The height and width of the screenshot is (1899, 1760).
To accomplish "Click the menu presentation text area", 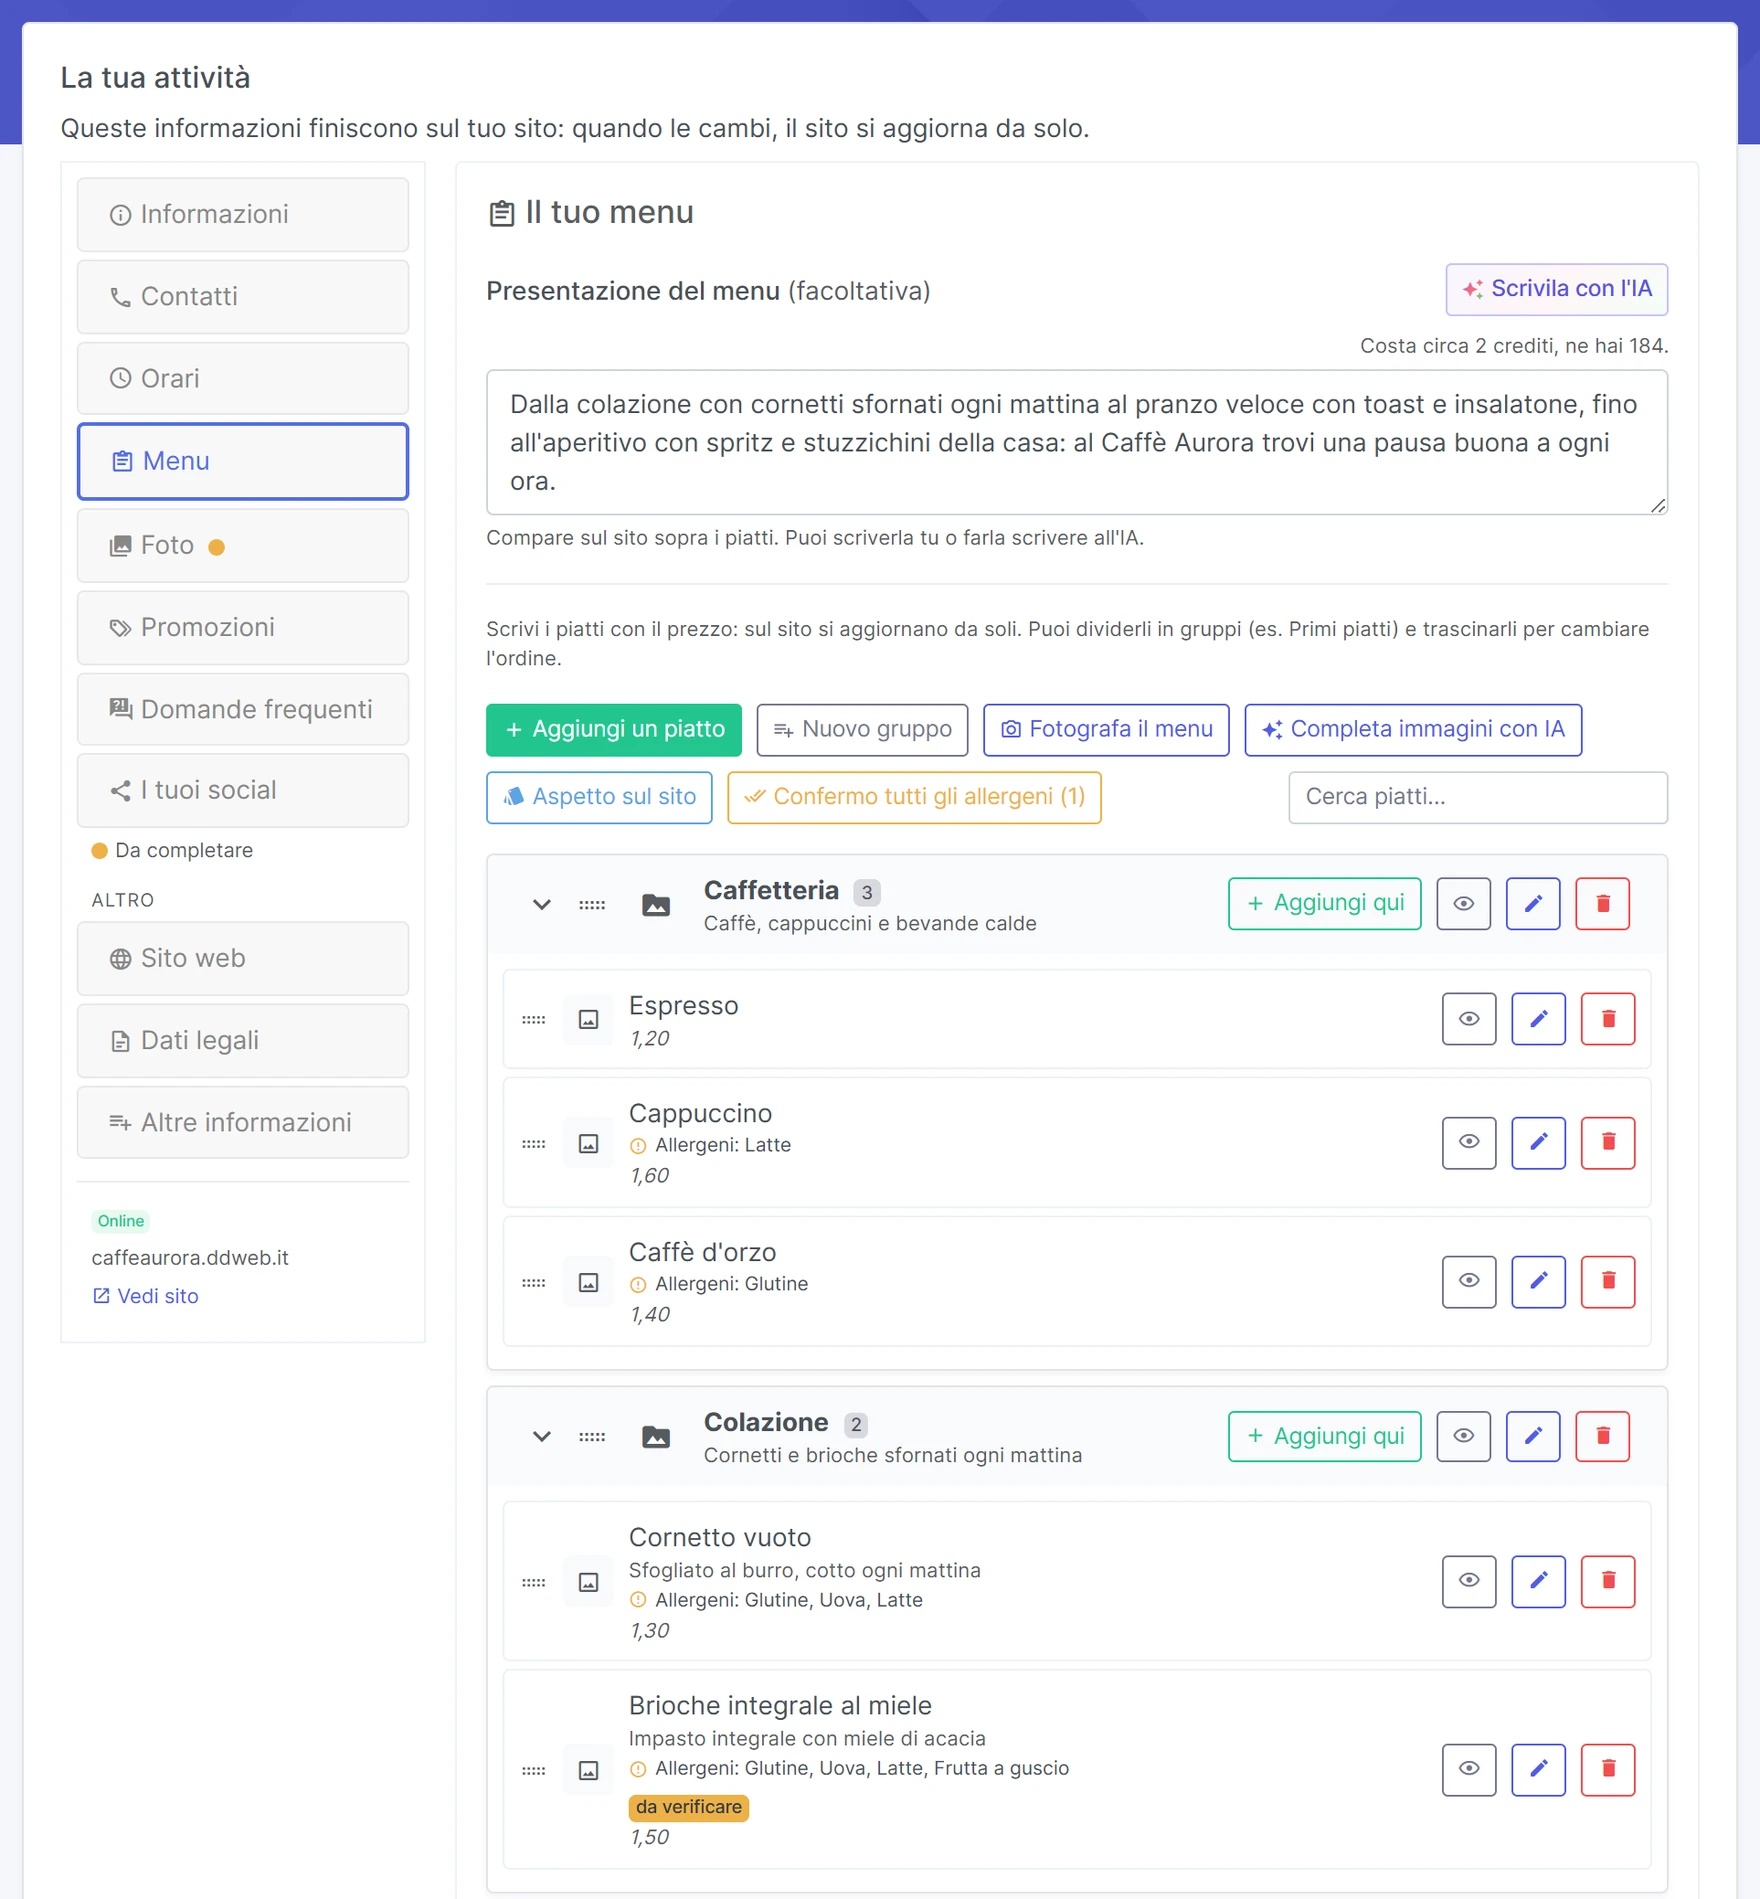I will click(1077, 443).
